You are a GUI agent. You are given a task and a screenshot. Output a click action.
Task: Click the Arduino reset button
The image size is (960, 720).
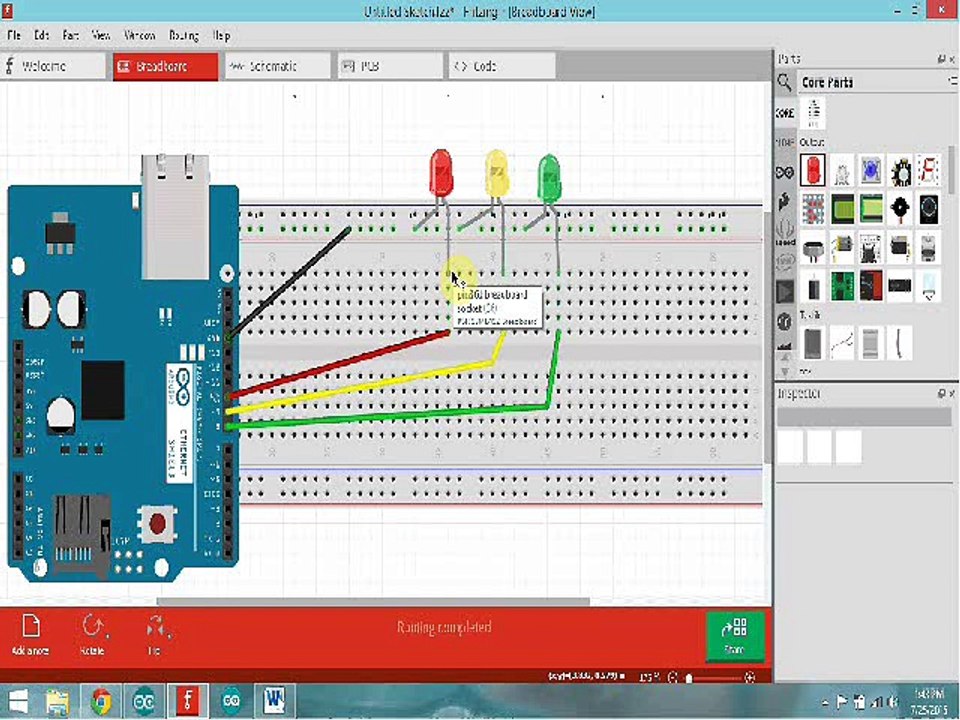pyautogui.click(x=157, y=523)
